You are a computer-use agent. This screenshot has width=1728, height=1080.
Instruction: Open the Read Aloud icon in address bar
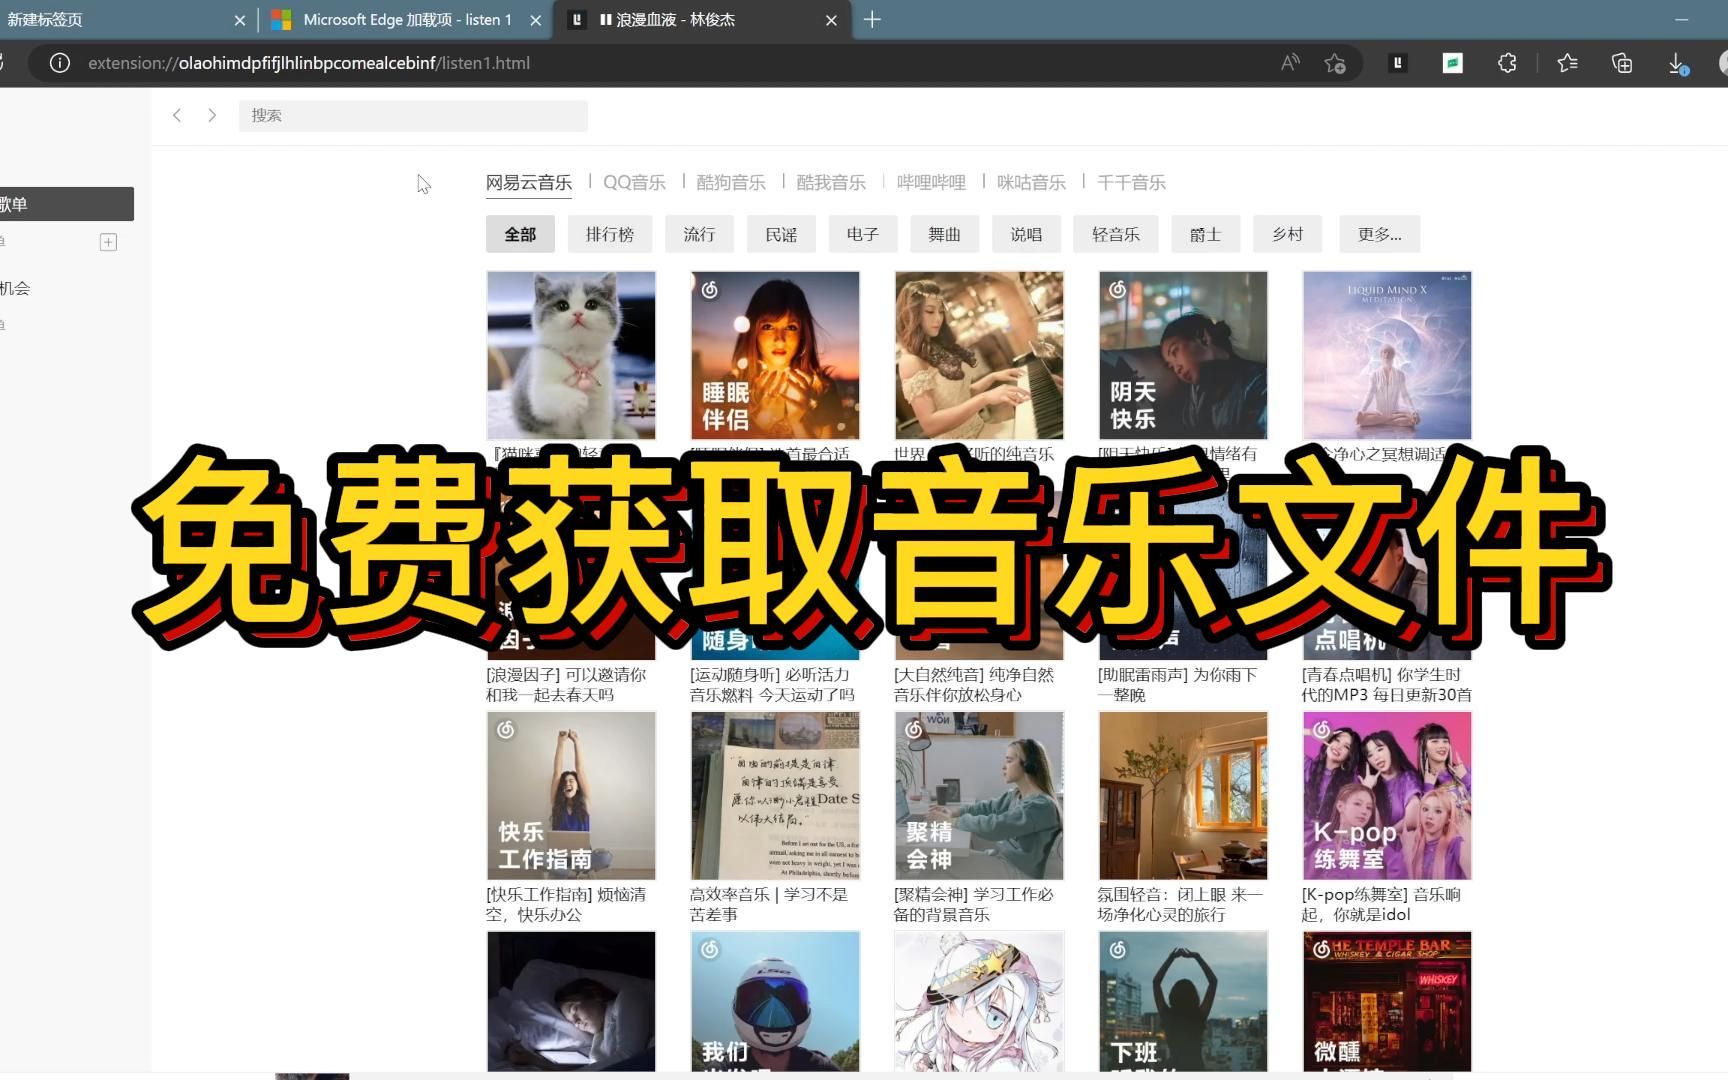(x=1290, y=63)
